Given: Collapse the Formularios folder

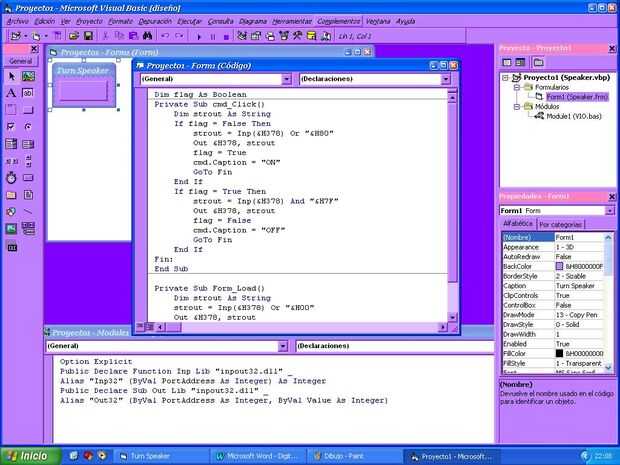Looking at the screenshot, I should point(517,87).
